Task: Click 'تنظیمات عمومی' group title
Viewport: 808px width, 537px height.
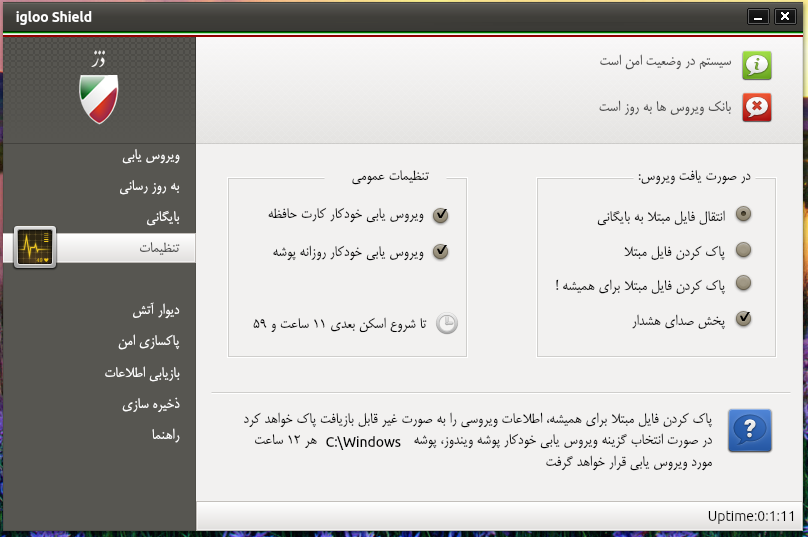Action: click(x=390, y=176)
